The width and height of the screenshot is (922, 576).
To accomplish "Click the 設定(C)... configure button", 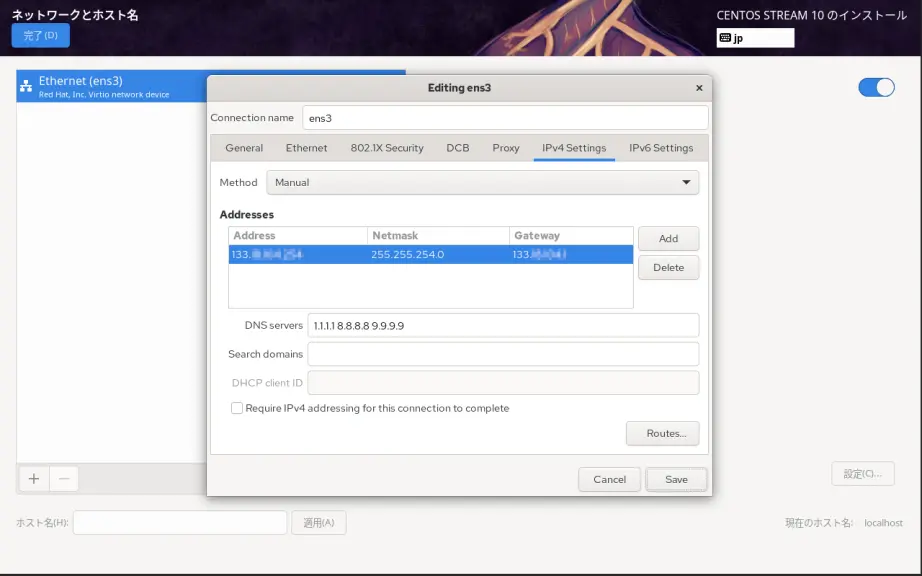I will tap(863, 474).
